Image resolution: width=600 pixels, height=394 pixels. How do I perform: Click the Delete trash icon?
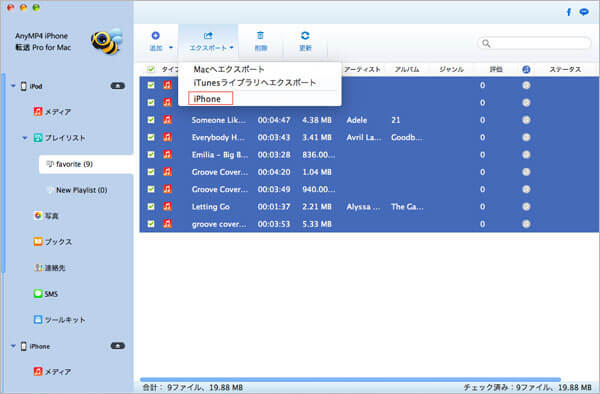pyautogui.click(x=260, y=35)
